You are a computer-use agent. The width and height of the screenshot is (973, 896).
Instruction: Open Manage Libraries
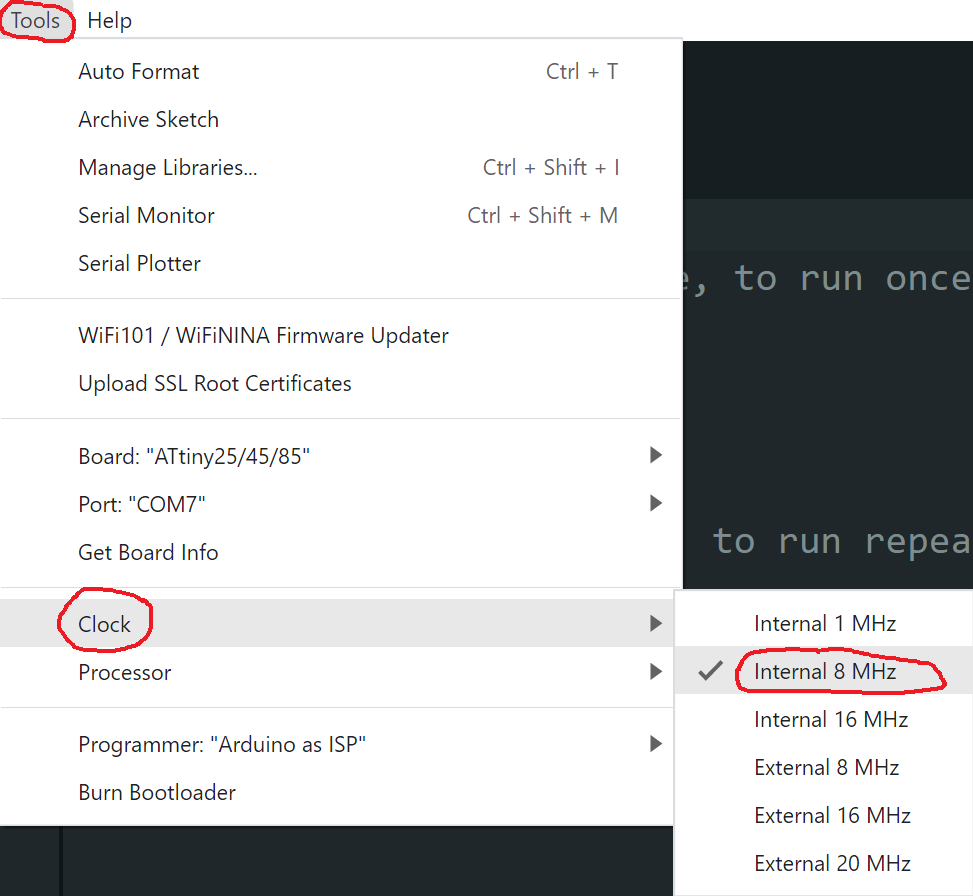[x=168, y=168]
